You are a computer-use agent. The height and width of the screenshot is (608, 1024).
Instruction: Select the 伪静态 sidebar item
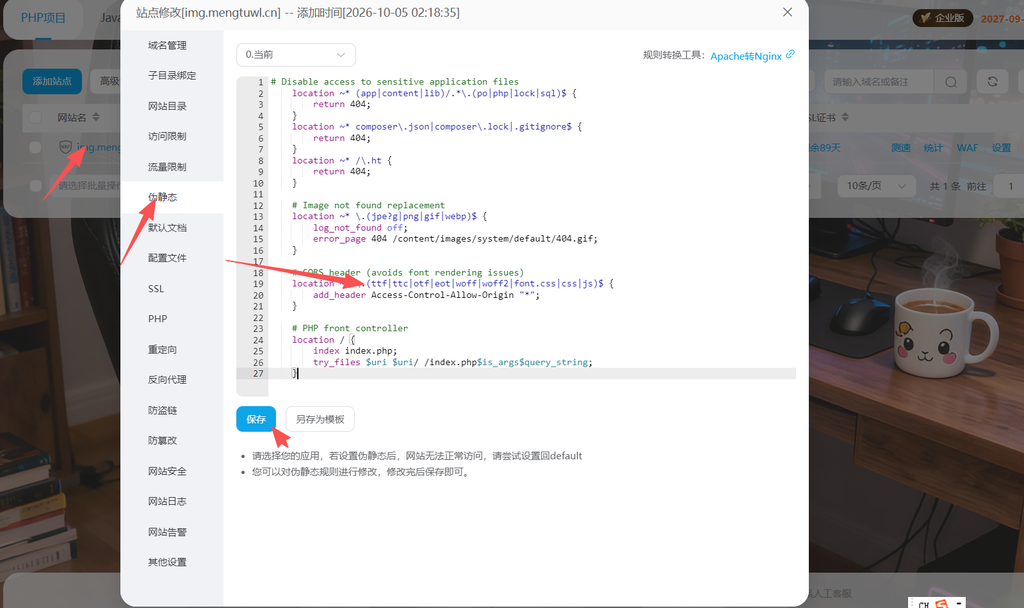coord(163,197)
